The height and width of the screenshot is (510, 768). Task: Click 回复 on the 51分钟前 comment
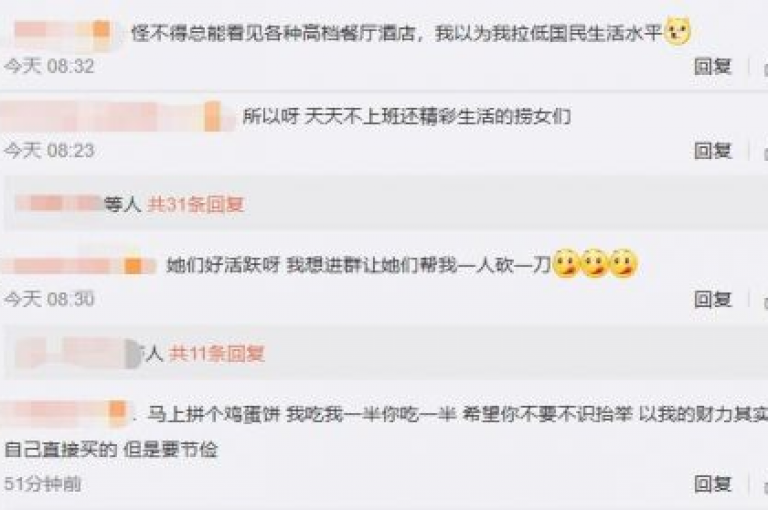713,484
